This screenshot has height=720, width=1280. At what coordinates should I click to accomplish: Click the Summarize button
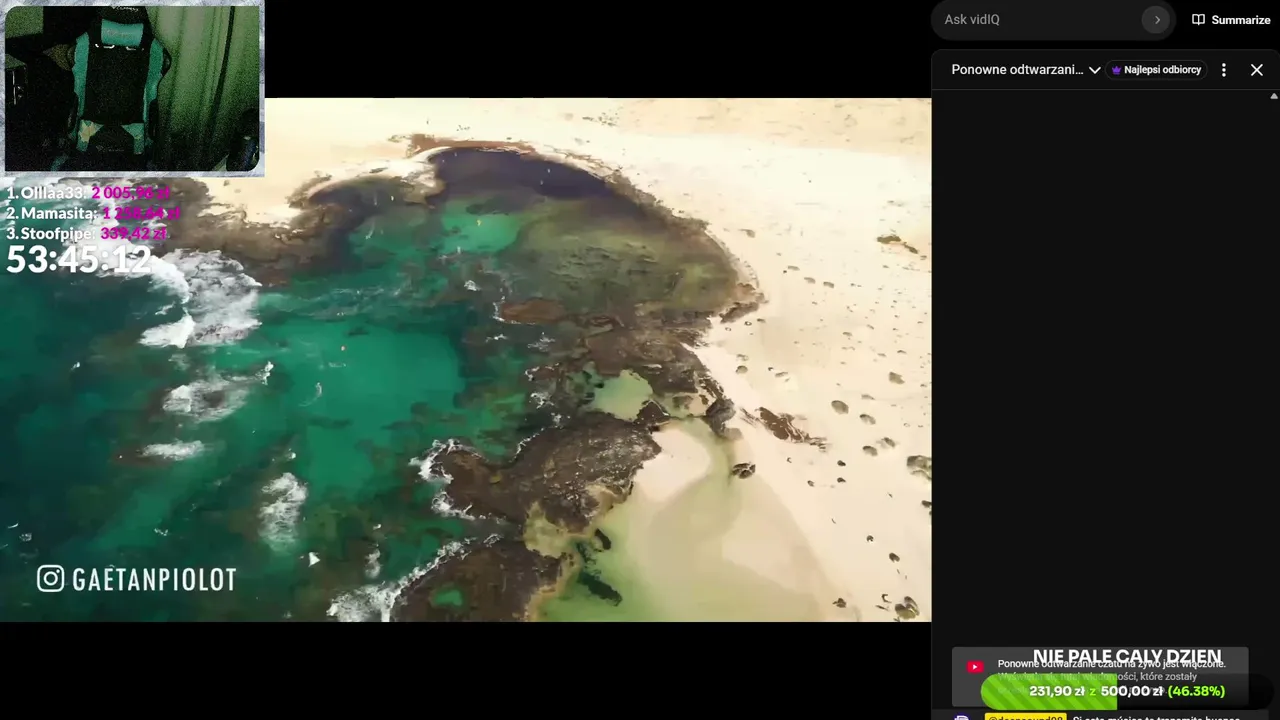[x=1231, y=20]
